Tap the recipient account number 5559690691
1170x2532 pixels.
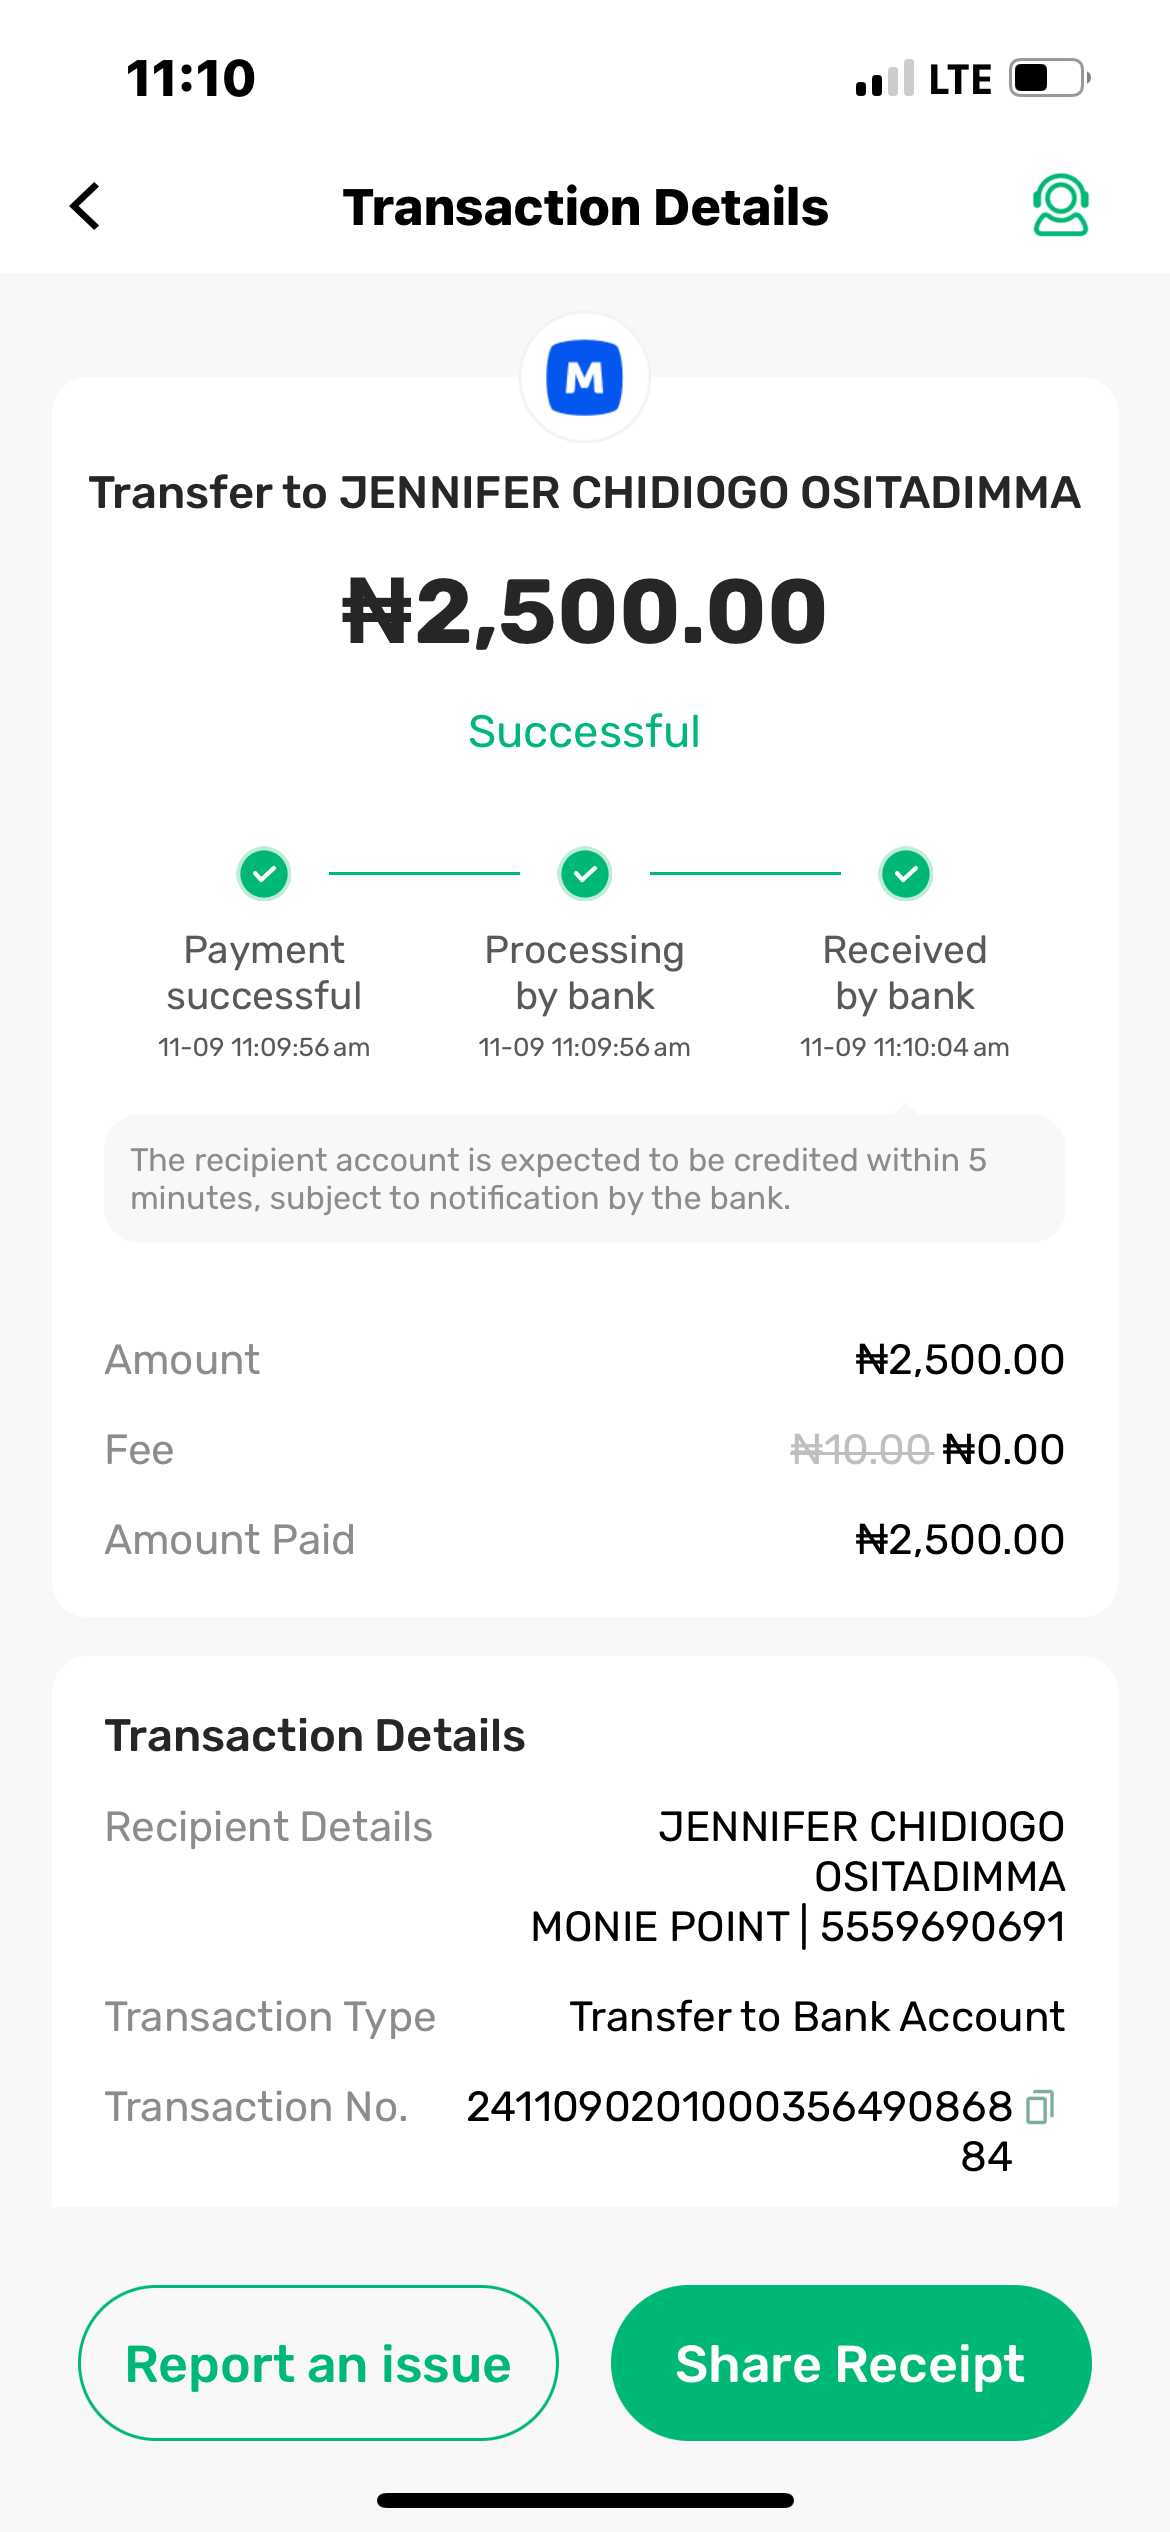[942, 1927]
